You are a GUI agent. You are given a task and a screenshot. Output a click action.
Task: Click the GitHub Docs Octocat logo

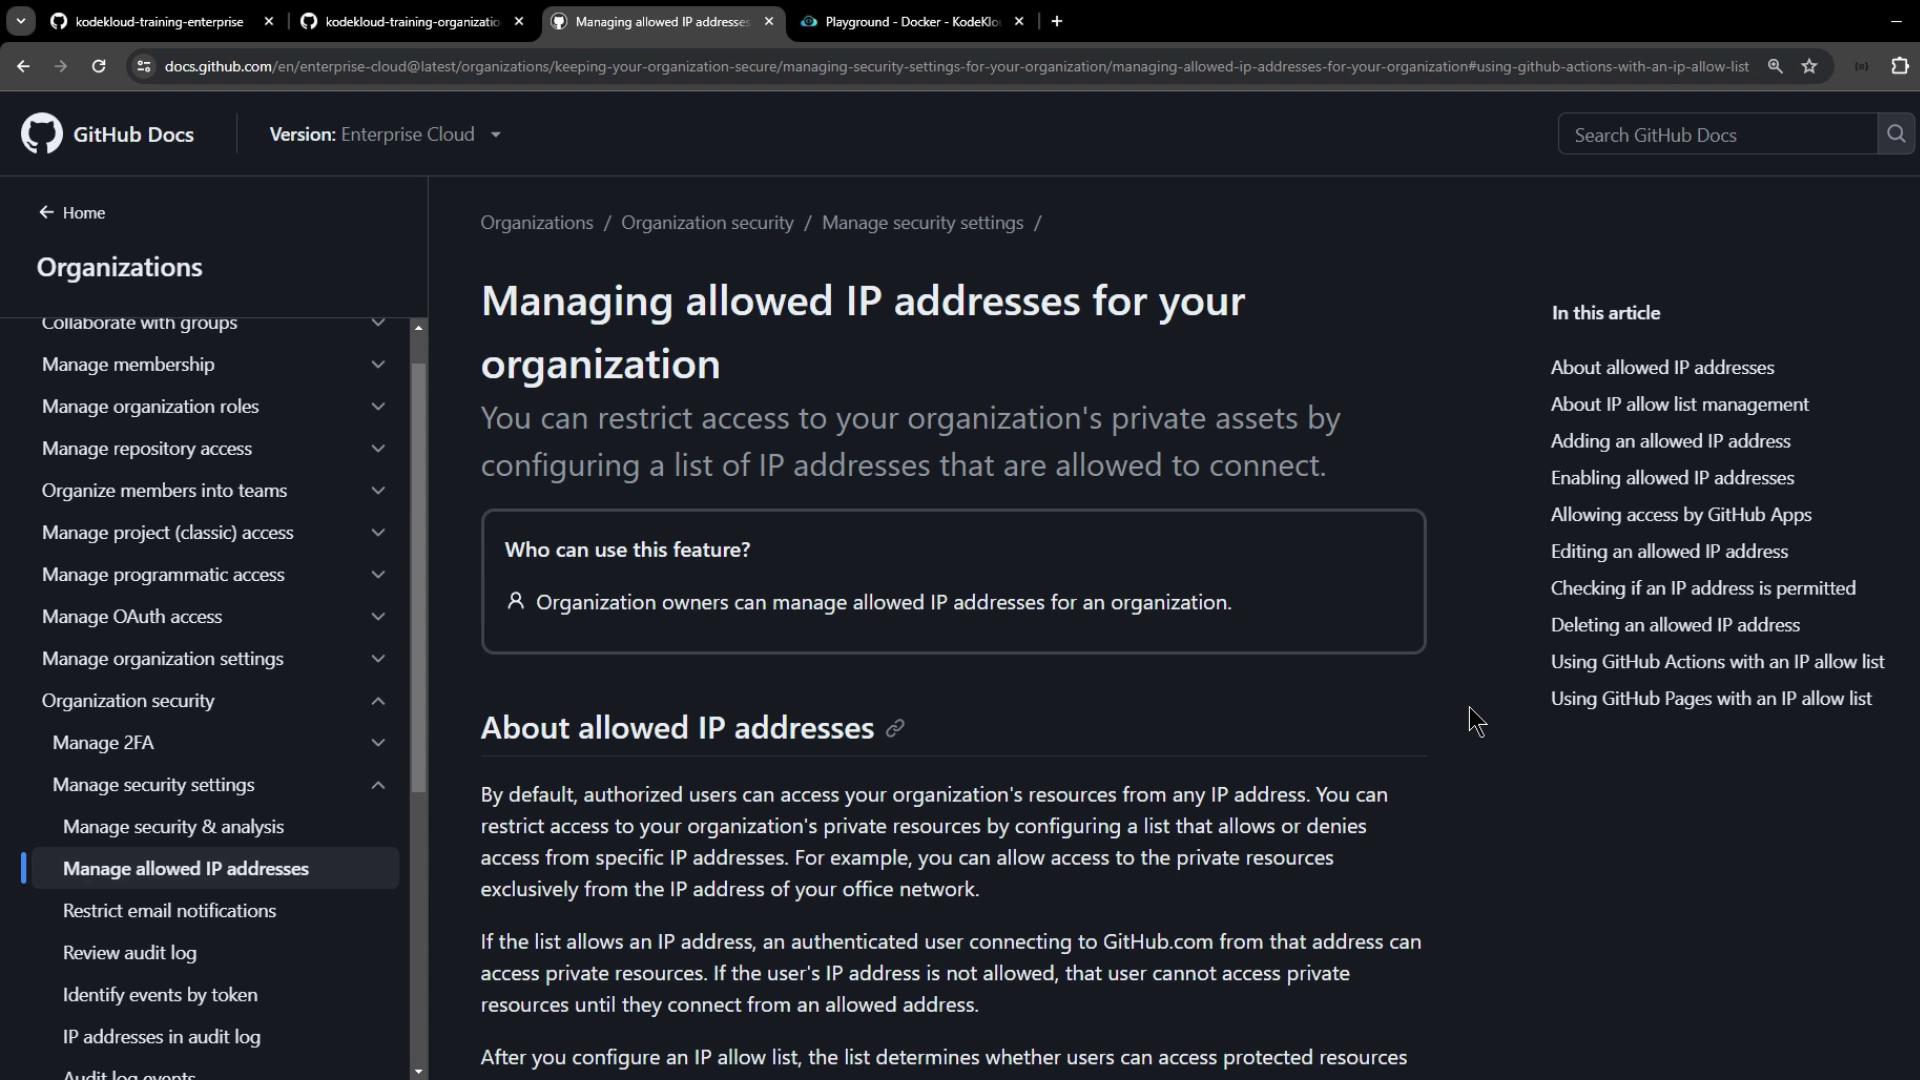pyautogui.click(x=42, y=134)
